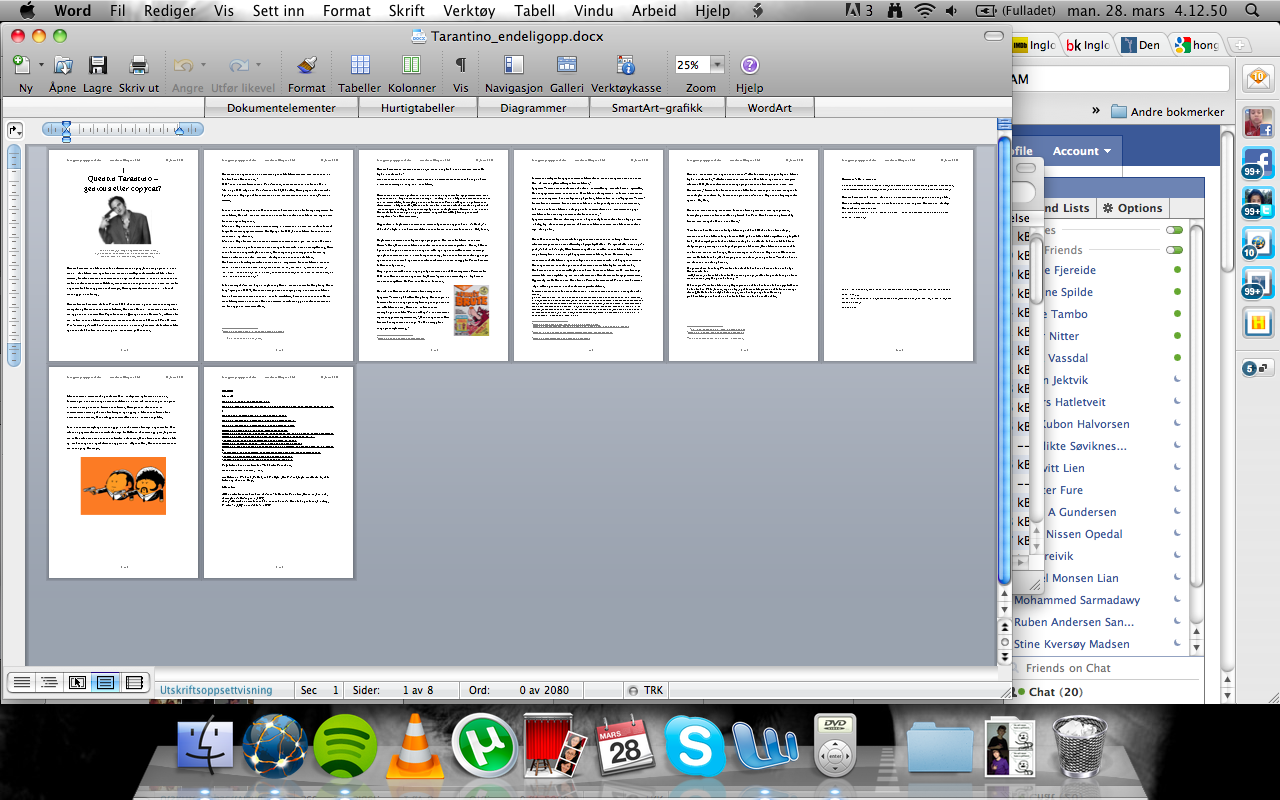This screenshot has width=1280, height=800.
Task: Click Chat (20) bar in Facebook
Action: (1054, 692)
